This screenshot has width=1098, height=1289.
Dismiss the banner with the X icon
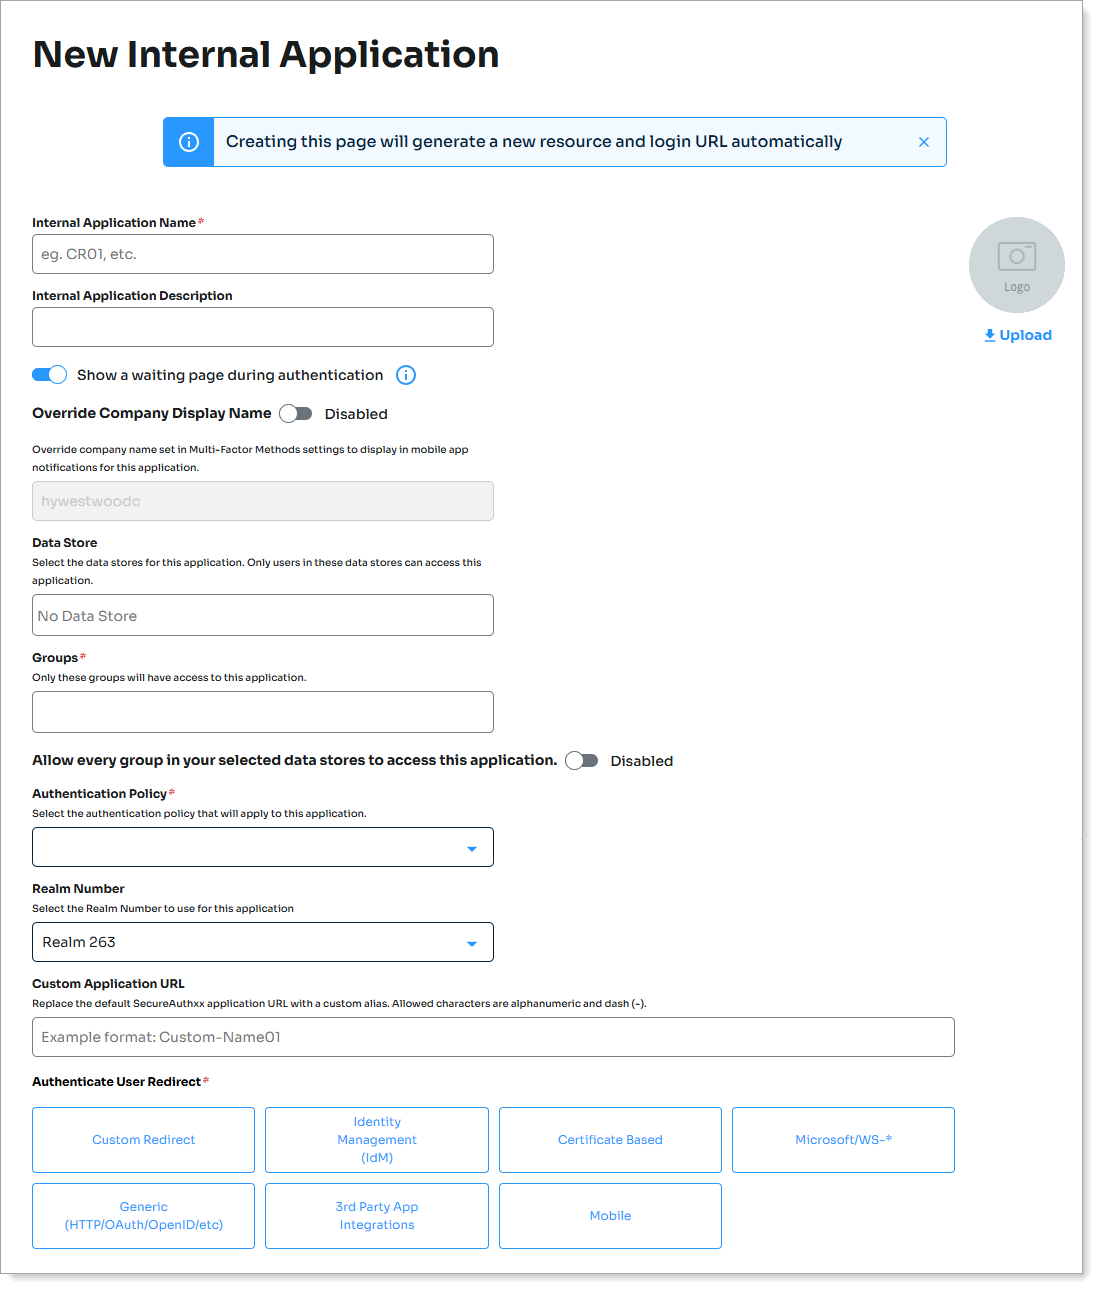[923, 142]
